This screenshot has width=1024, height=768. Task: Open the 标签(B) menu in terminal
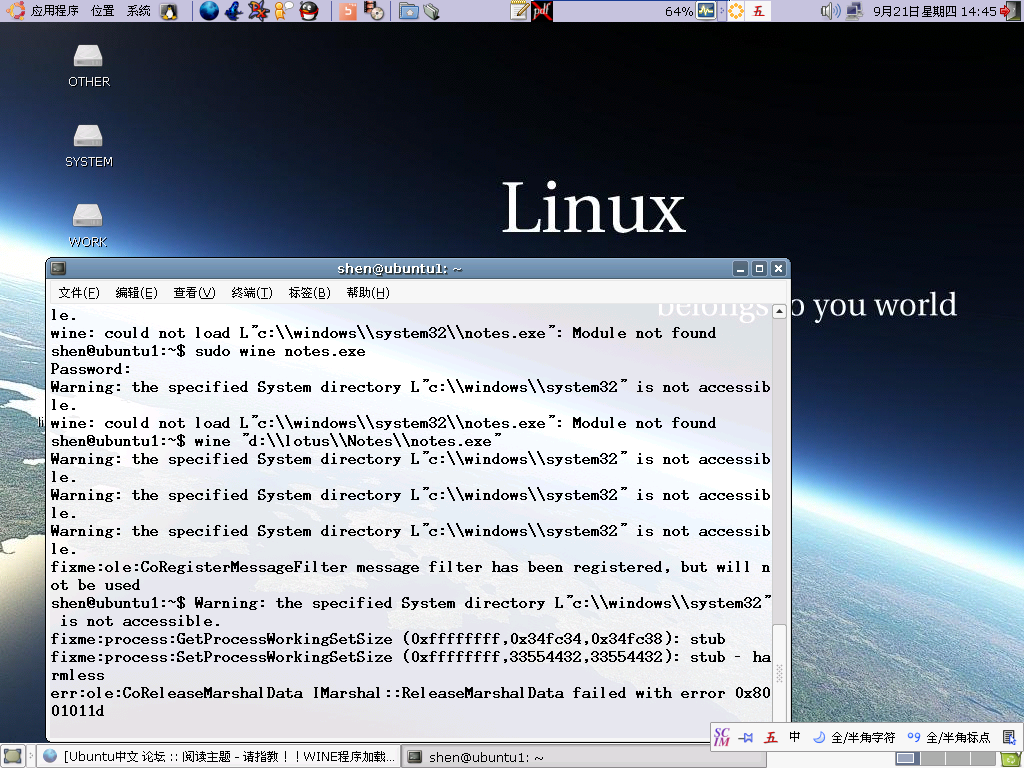pos(310,293)
